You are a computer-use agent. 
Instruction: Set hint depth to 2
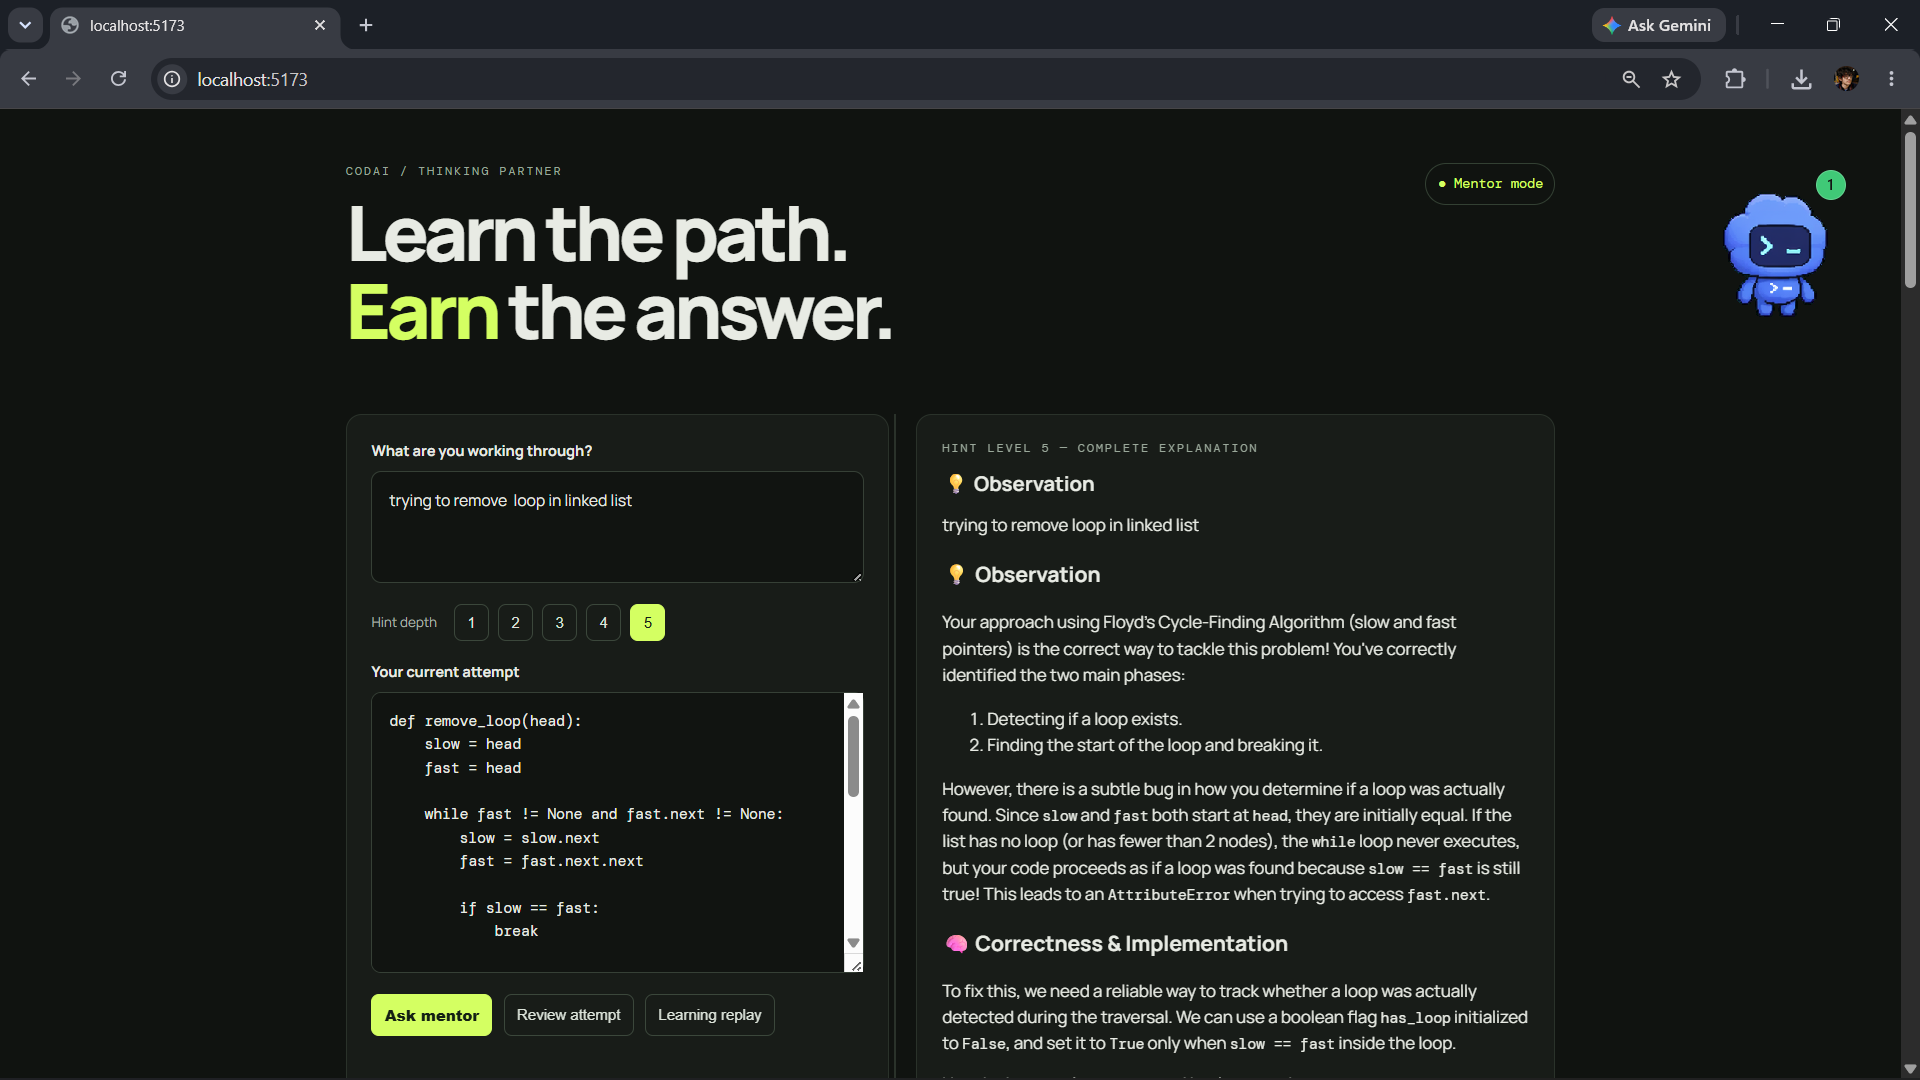(x=515, y=623)
